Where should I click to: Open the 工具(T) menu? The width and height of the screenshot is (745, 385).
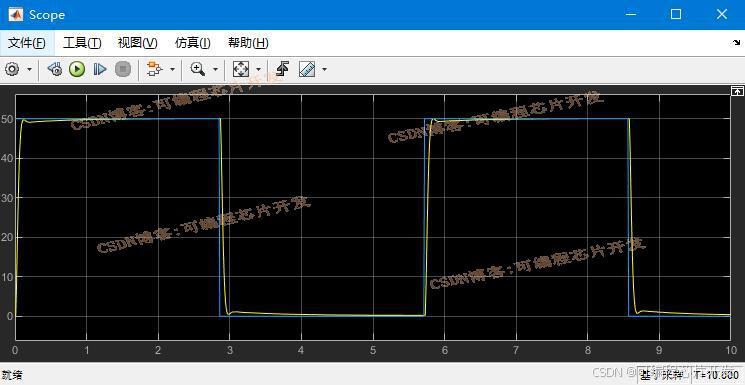[x=82, y=43]
